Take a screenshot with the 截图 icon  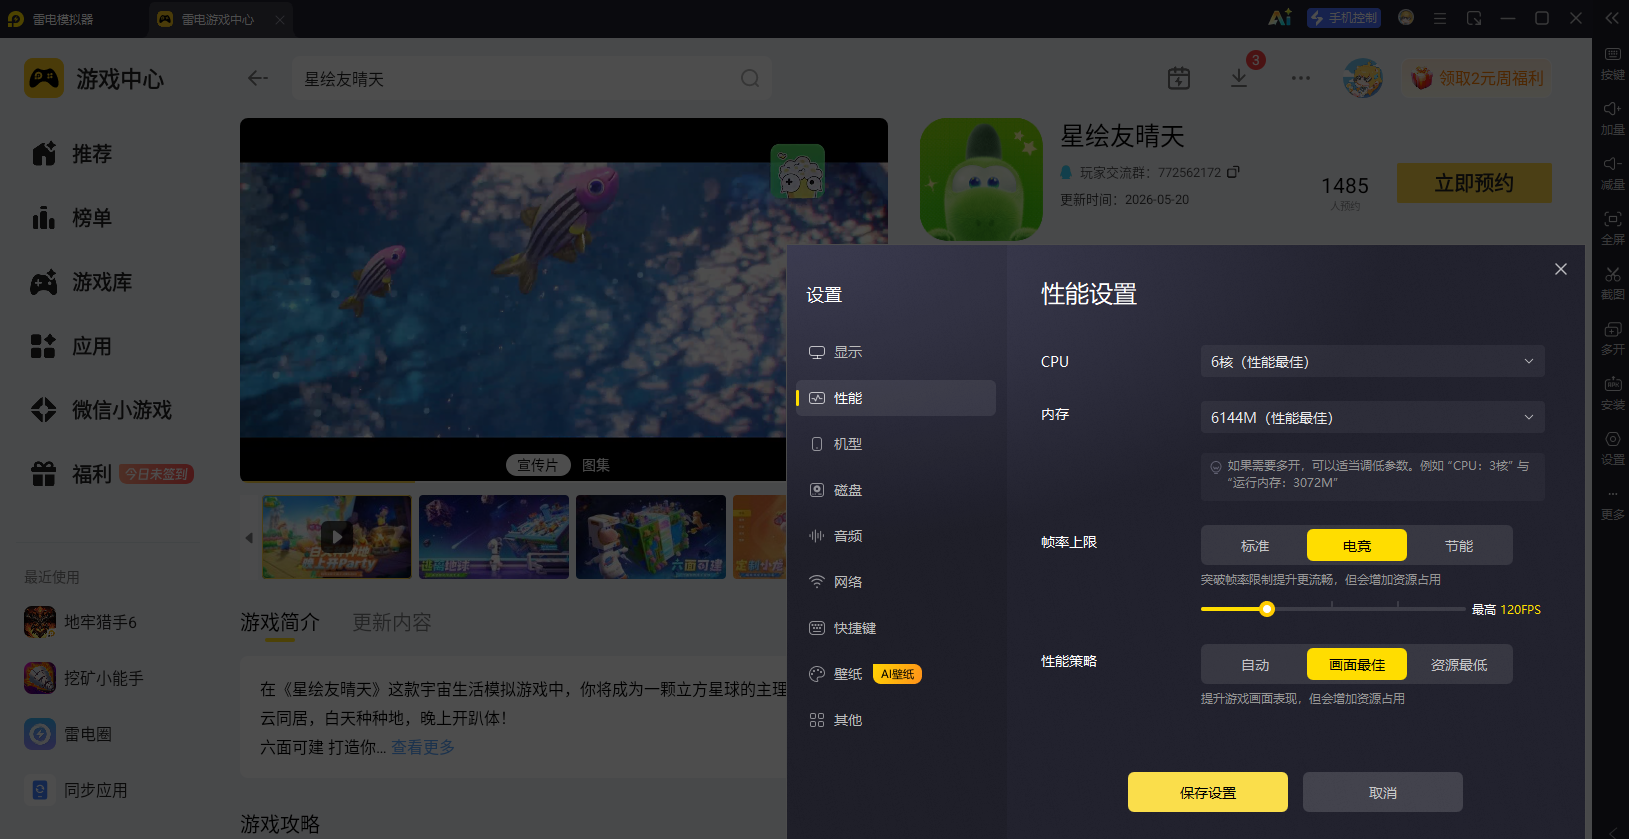[1612, 283]
